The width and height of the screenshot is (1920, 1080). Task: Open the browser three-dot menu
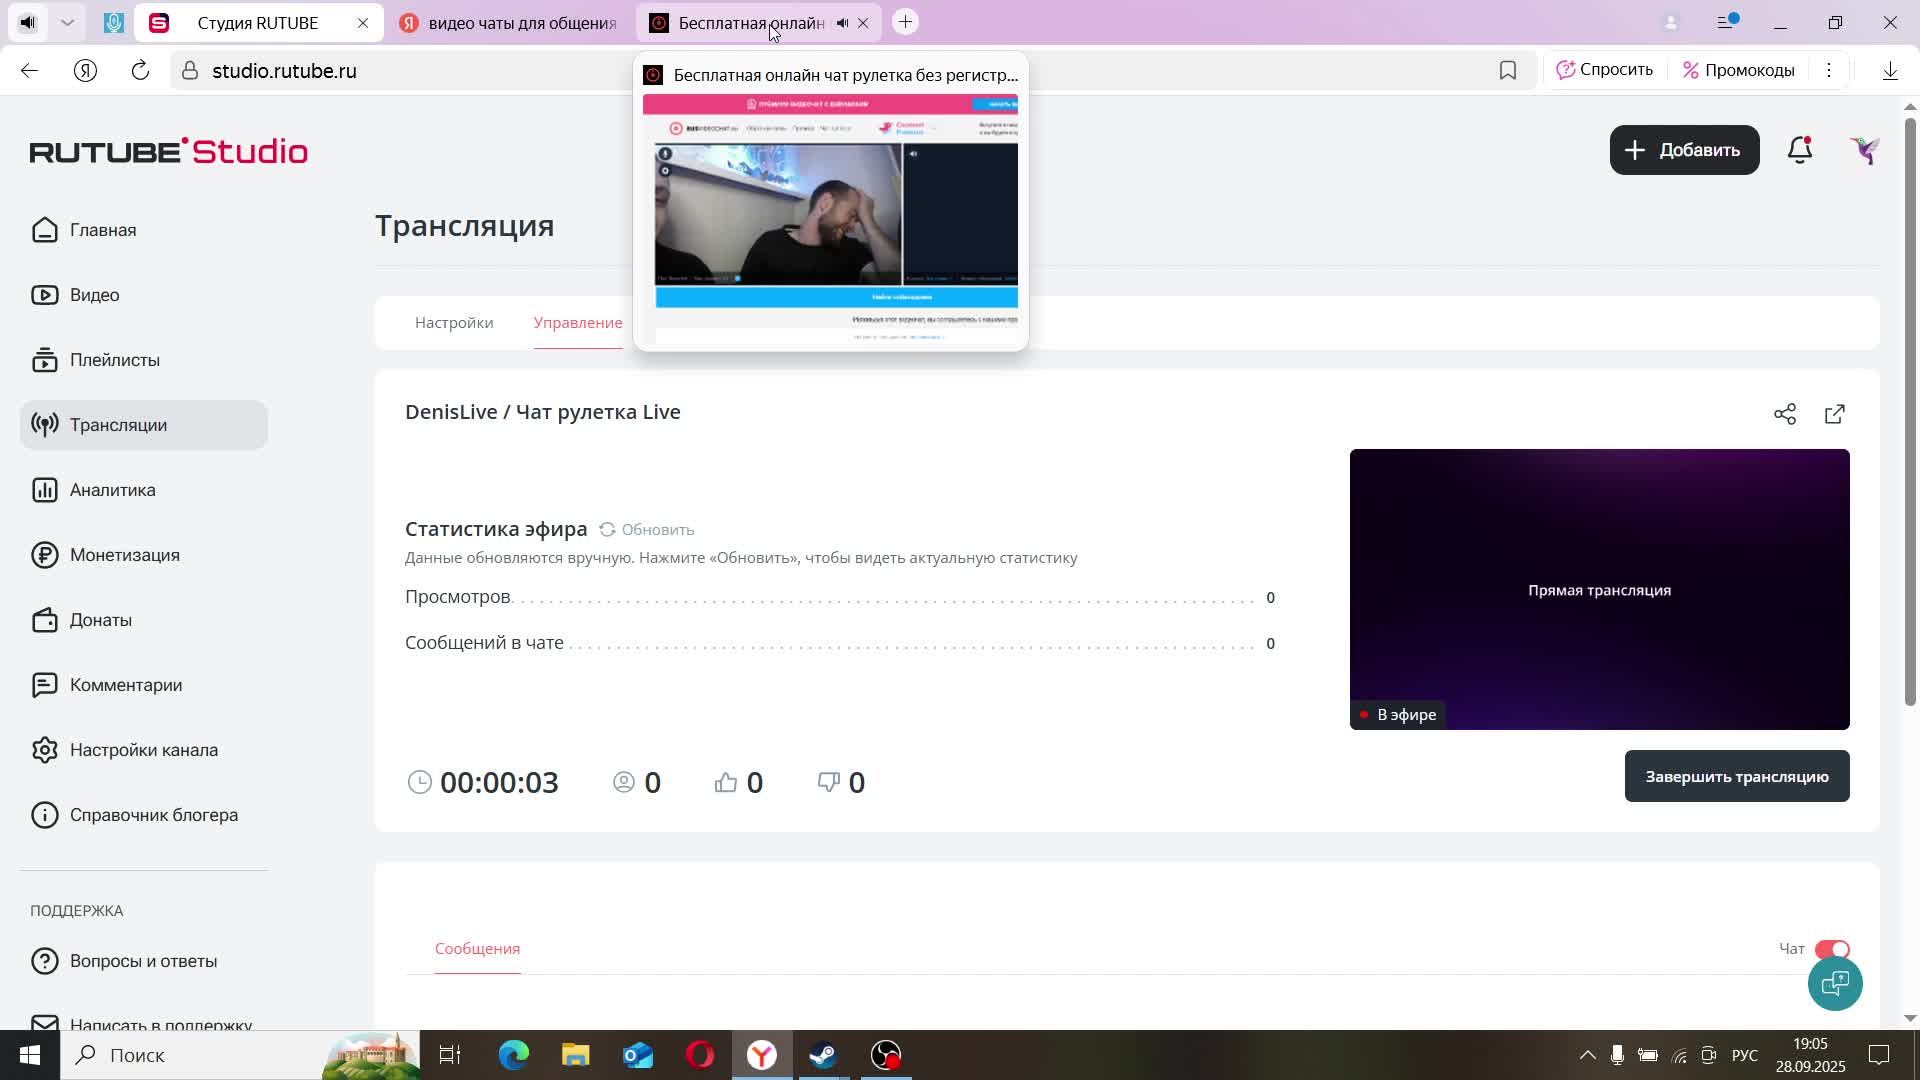click(1830, 70)
